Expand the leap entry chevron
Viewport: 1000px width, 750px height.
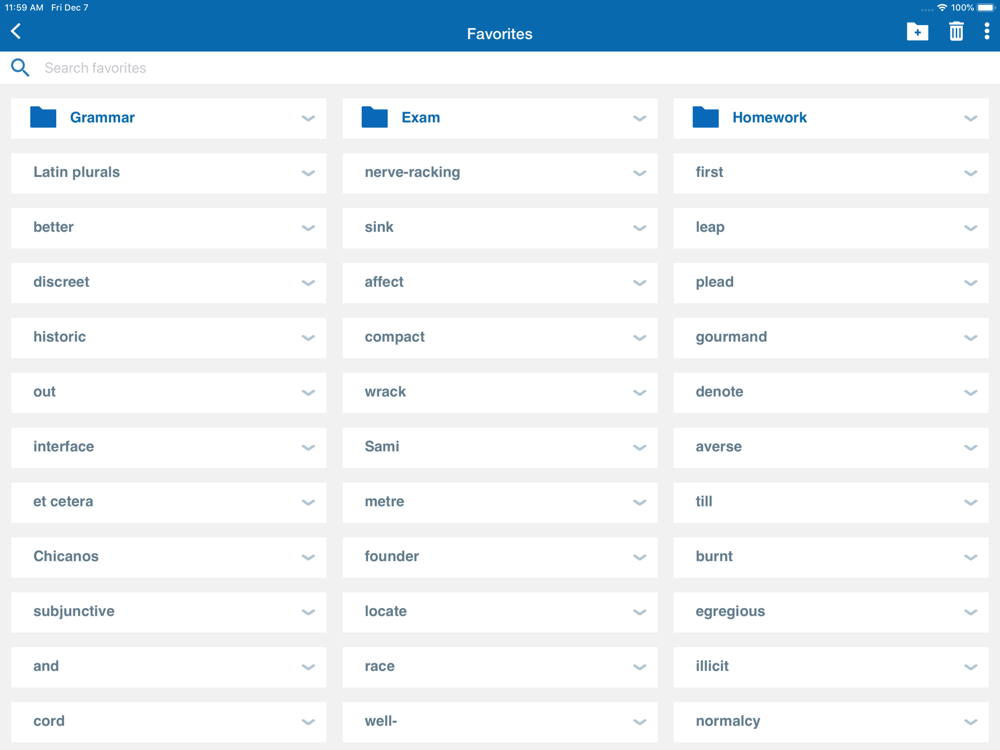pos(971,228)
